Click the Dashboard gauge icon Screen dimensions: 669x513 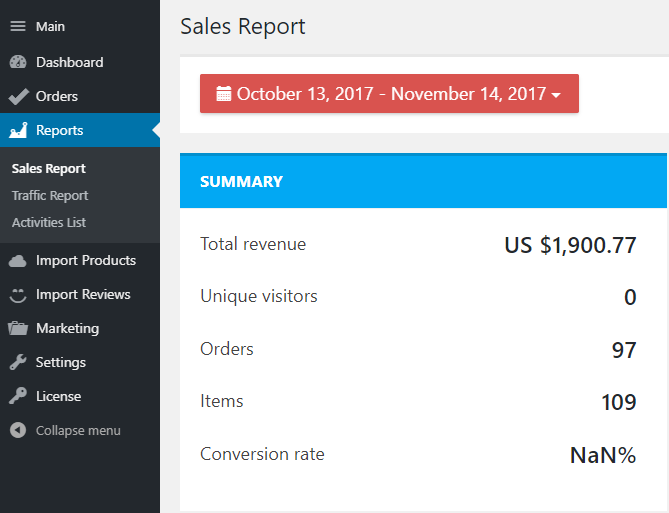18,62
